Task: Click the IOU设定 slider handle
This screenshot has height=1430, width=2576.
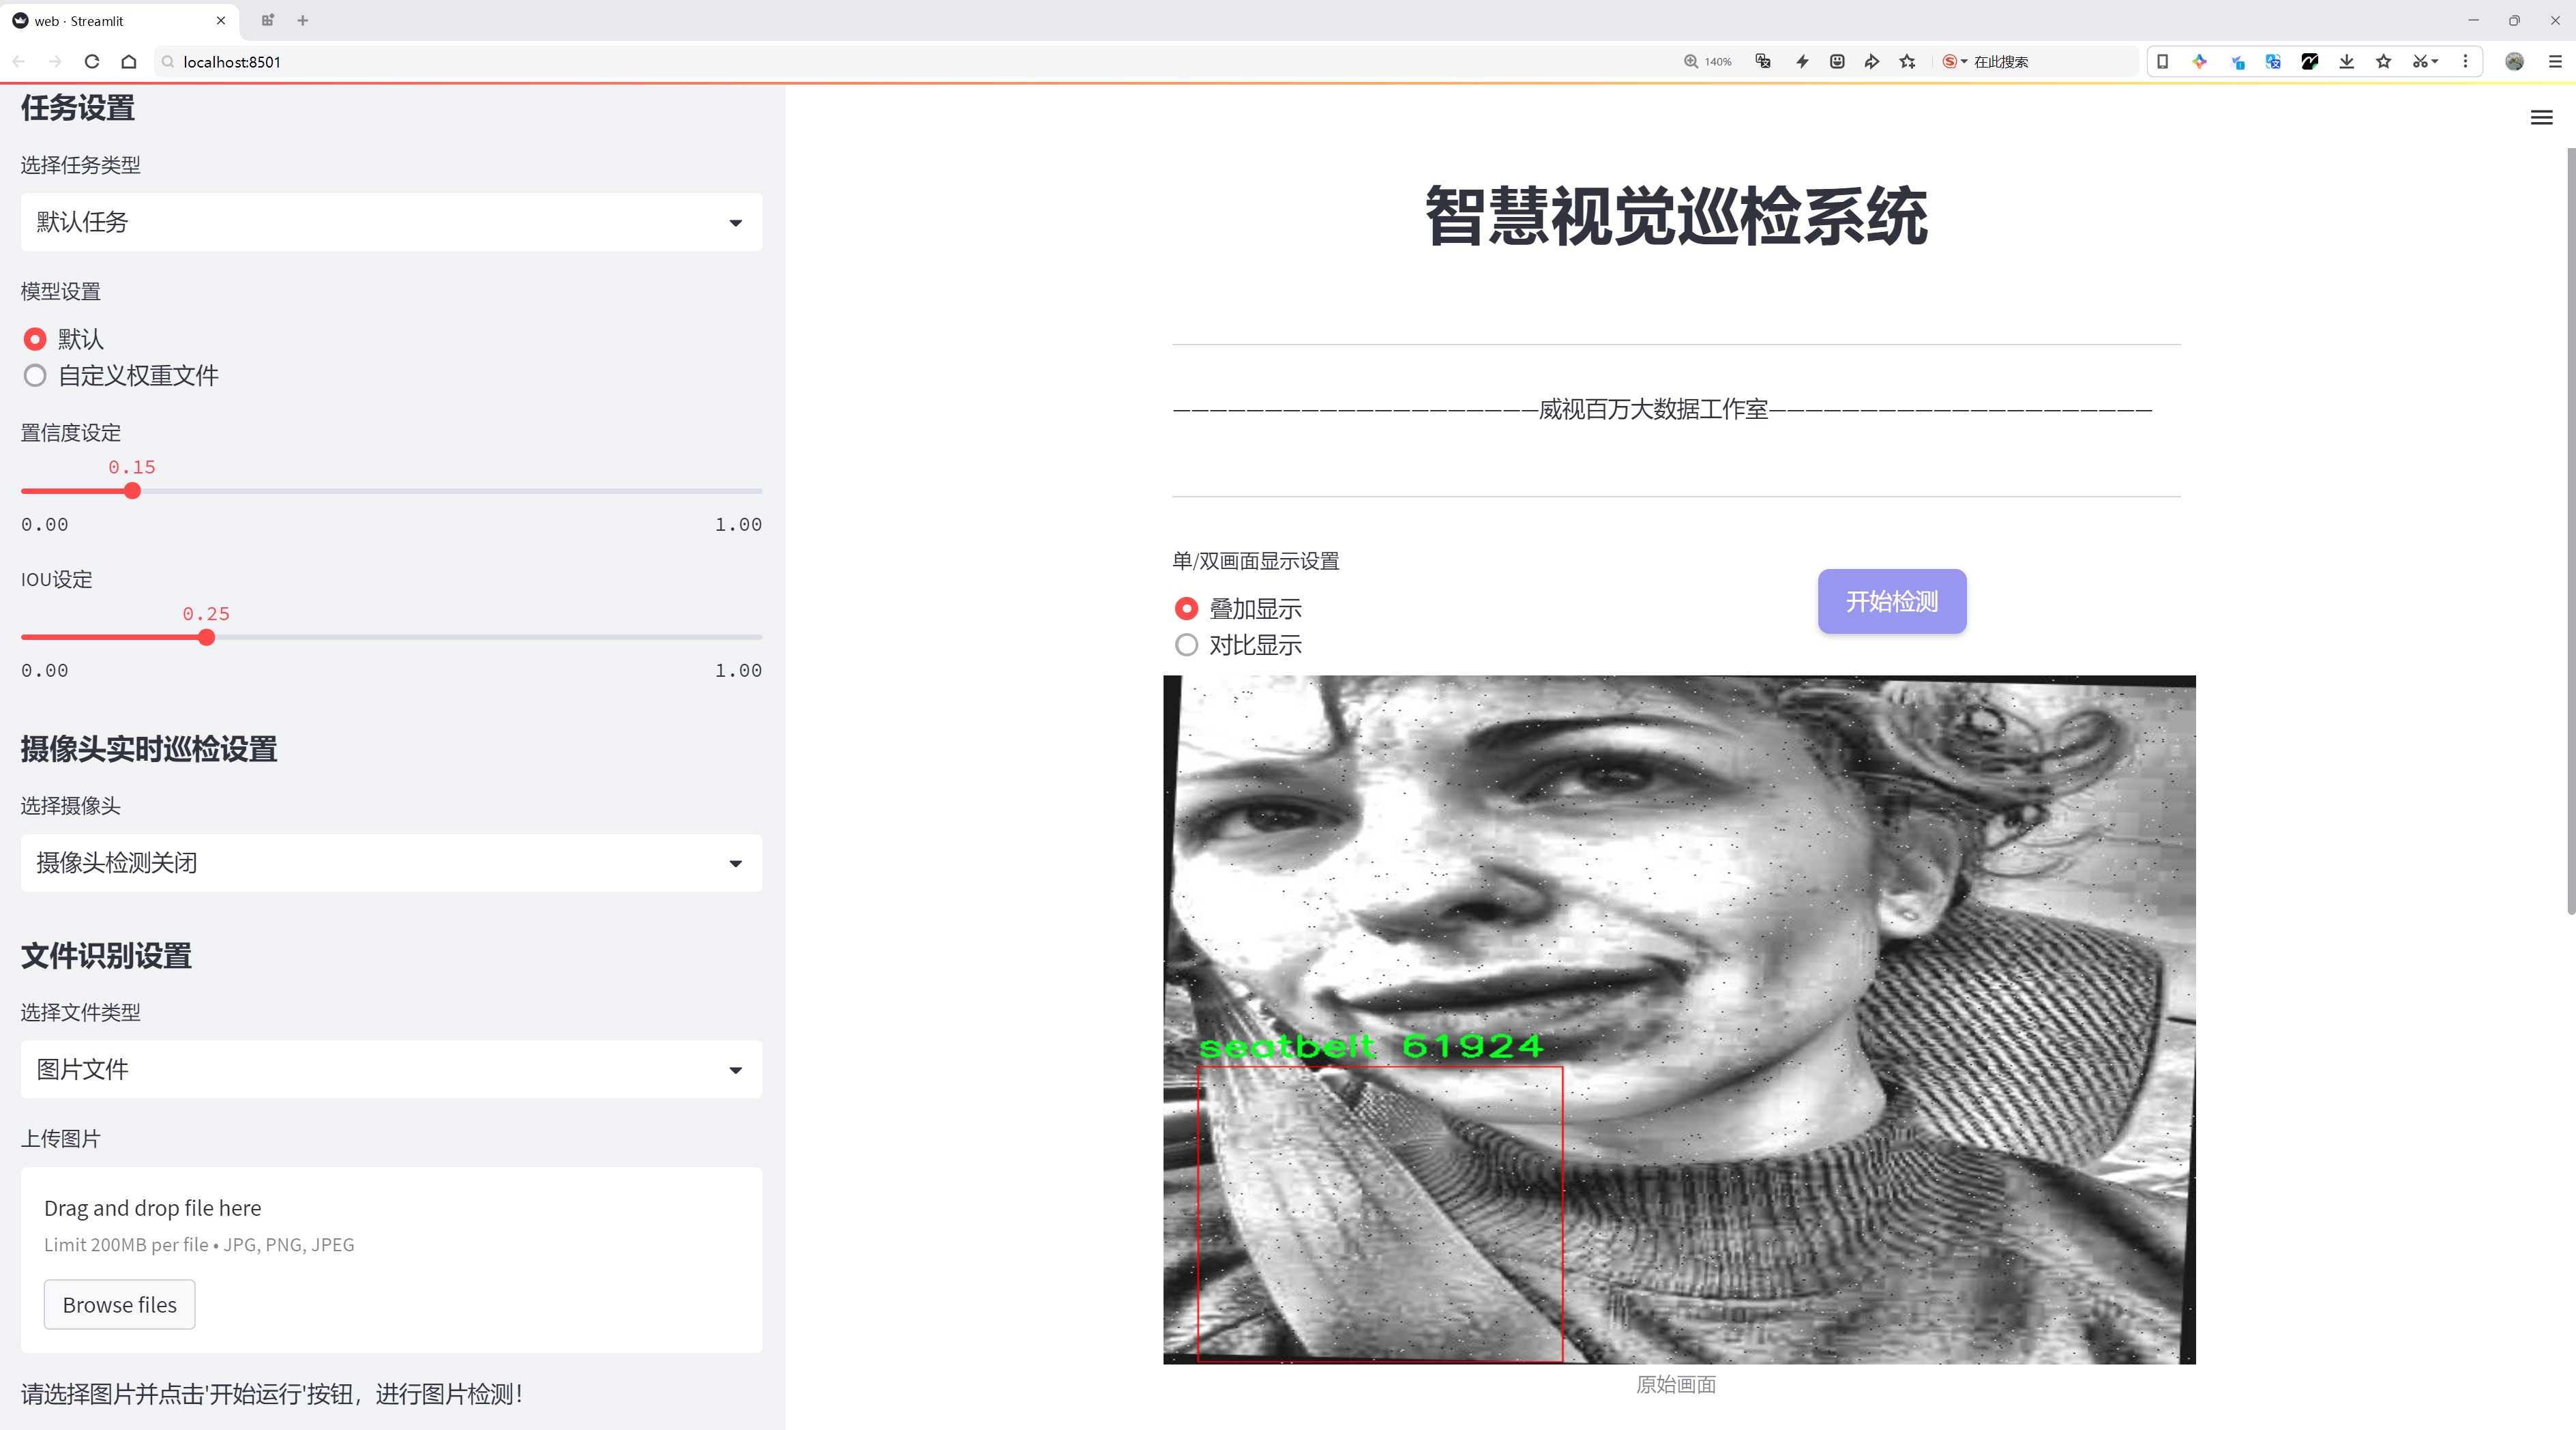Action: [x=207, y=637]
